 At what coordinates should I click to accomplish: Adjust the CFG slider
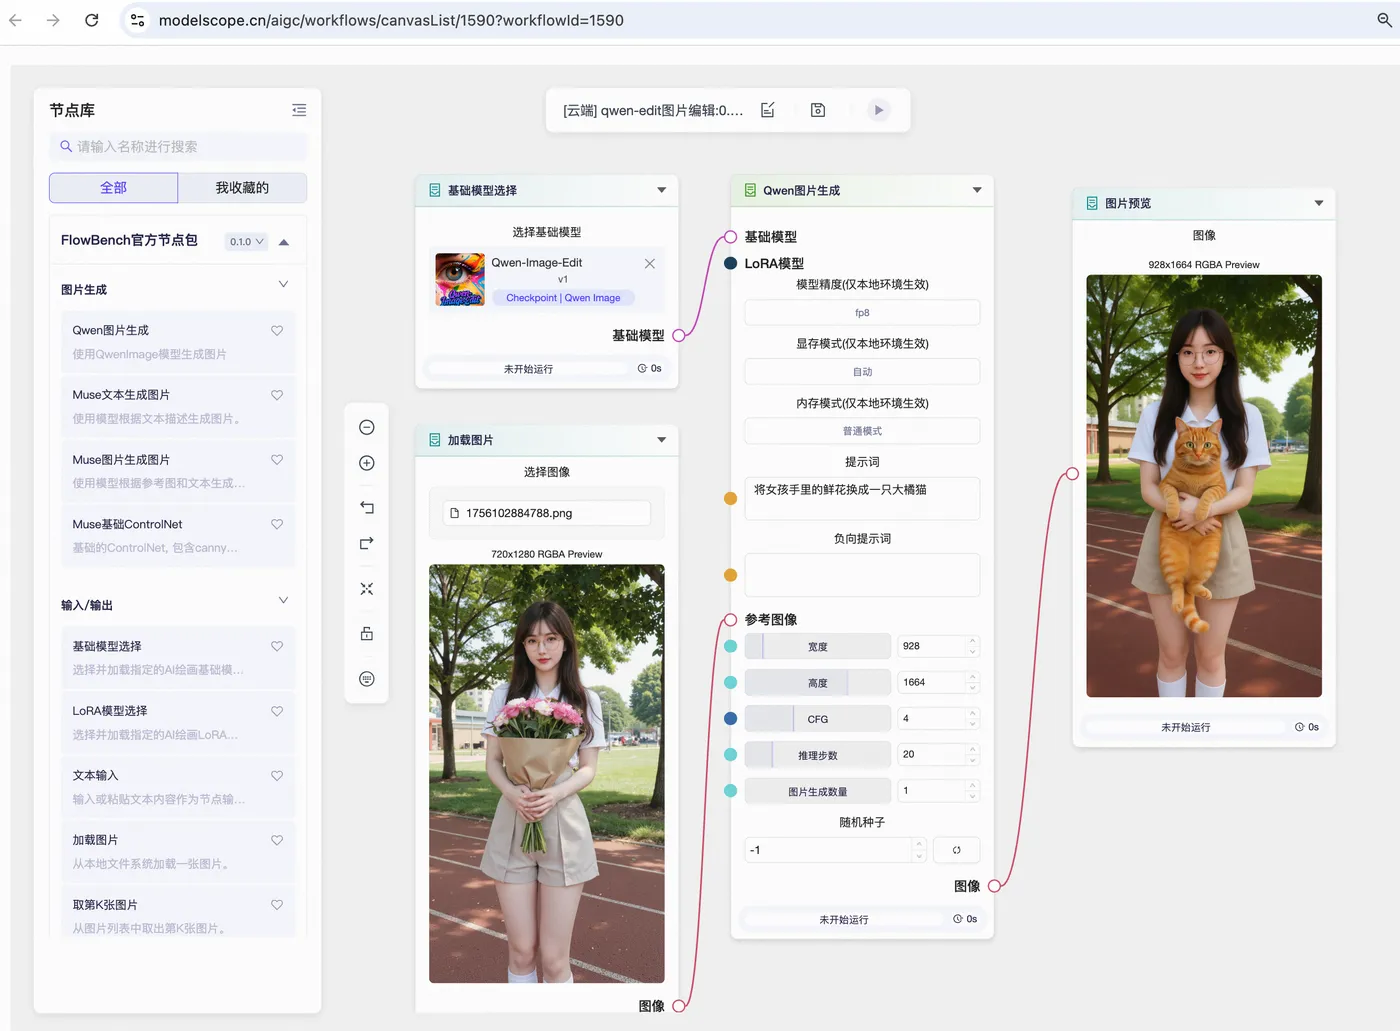coord(818,719)
